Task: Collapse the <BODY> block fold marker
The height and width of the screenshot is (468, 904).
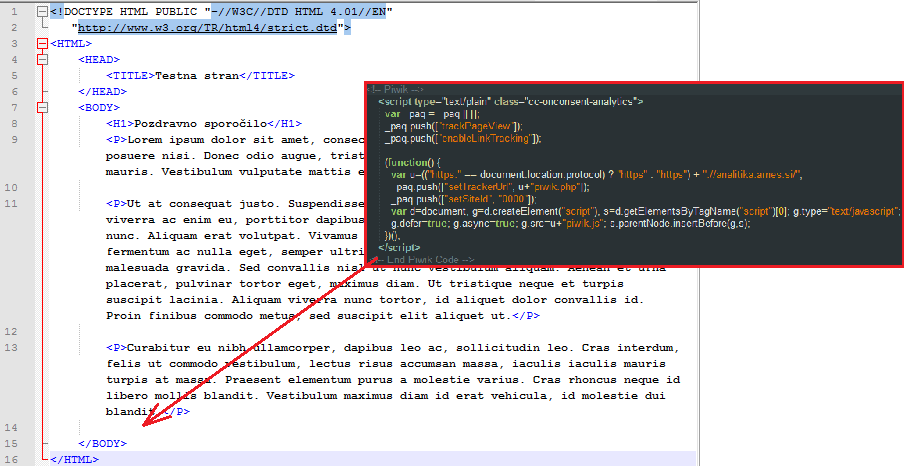Action: [x=42, y=107]
